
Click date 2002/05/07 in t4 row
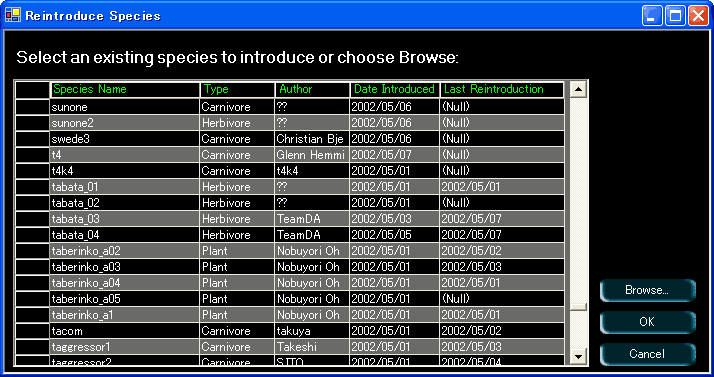pos(395,155)
